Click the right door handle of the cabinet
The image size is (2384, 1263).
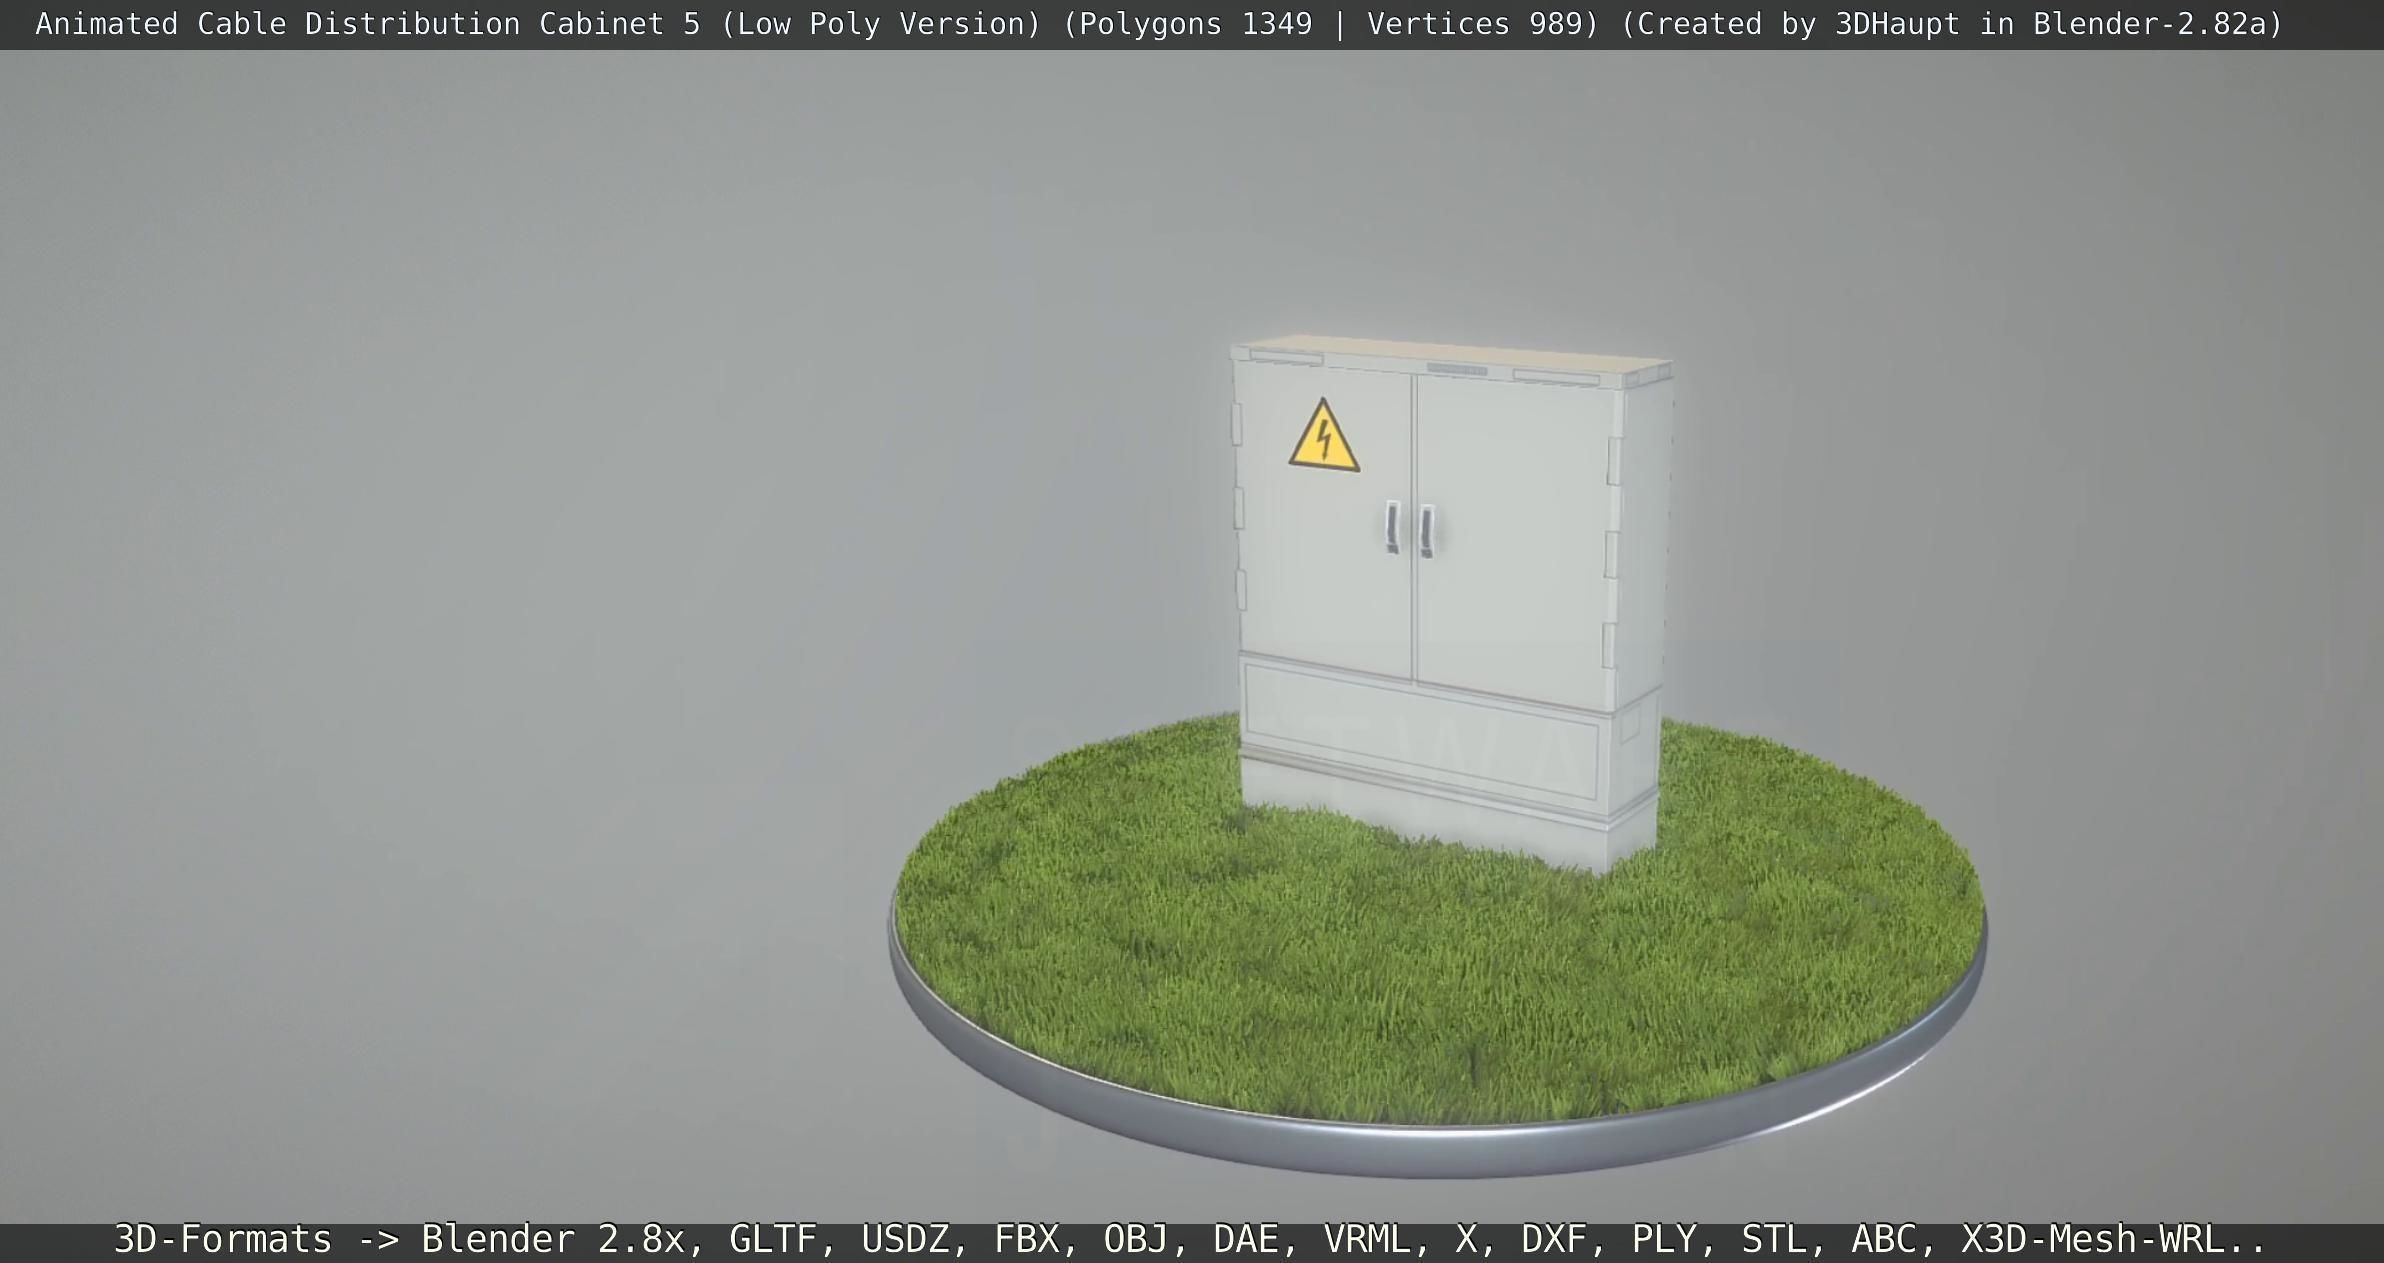[1427, 532]
